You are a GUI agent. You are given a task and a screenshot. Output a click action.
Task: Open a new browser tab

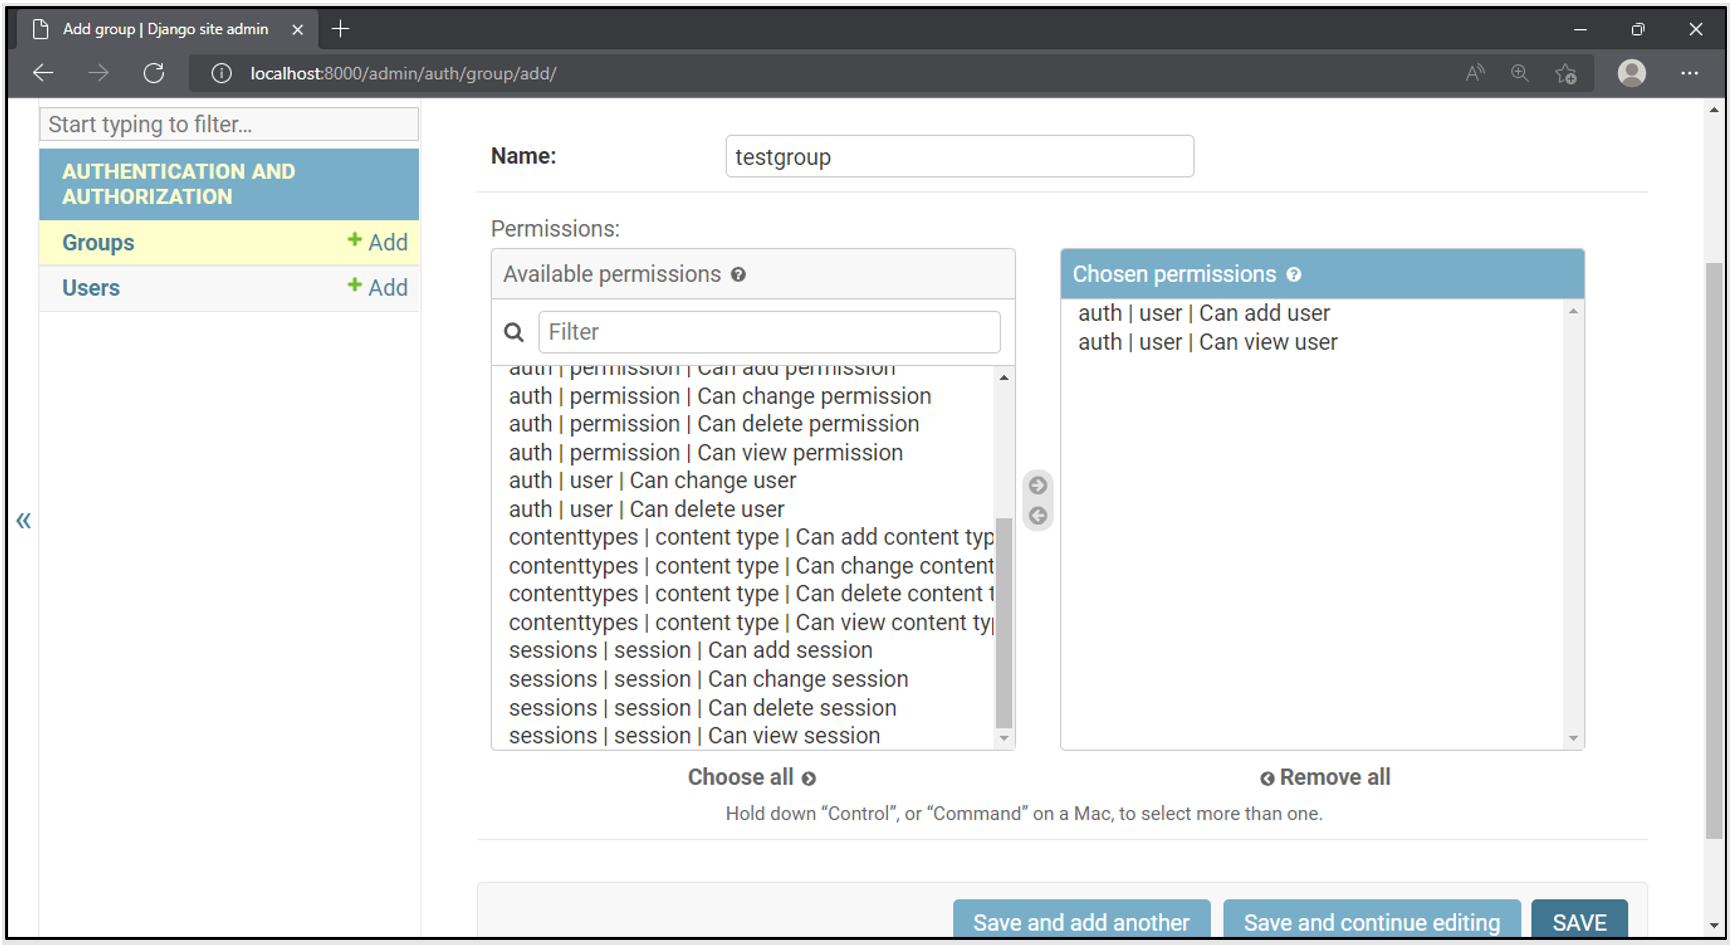[x=341, y=29]
